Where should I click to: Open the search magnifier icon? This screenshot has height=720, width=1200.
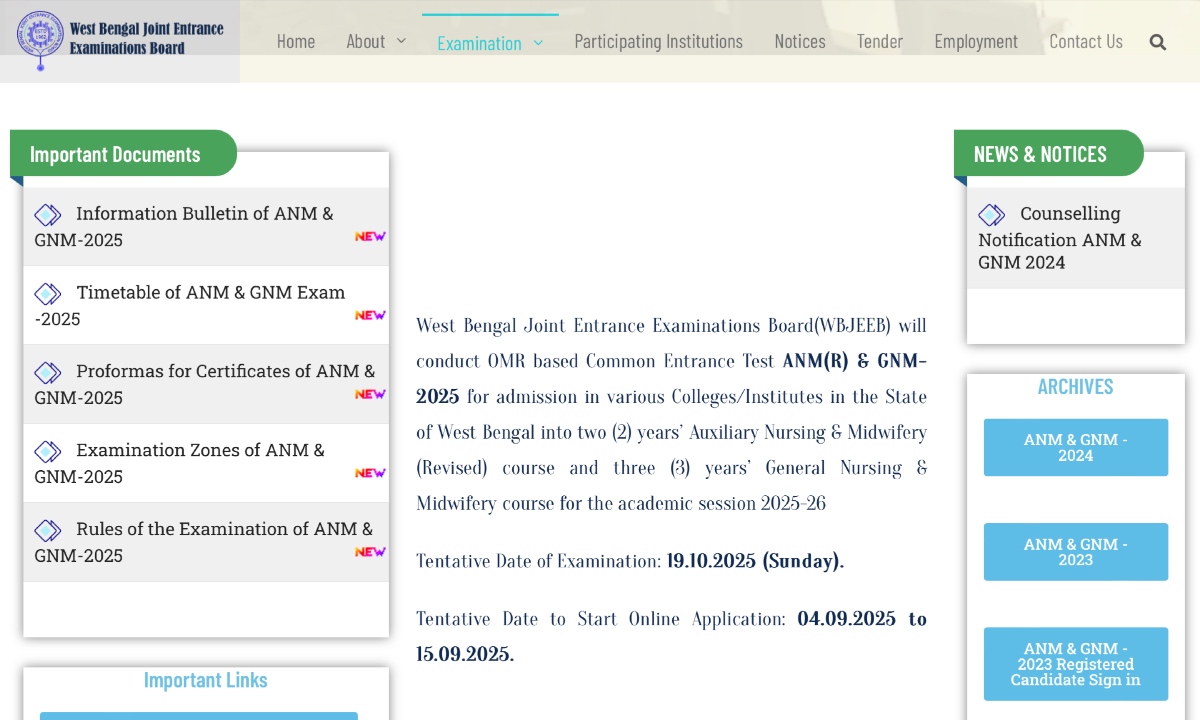pyautogui.click(x=1157, y=42)
